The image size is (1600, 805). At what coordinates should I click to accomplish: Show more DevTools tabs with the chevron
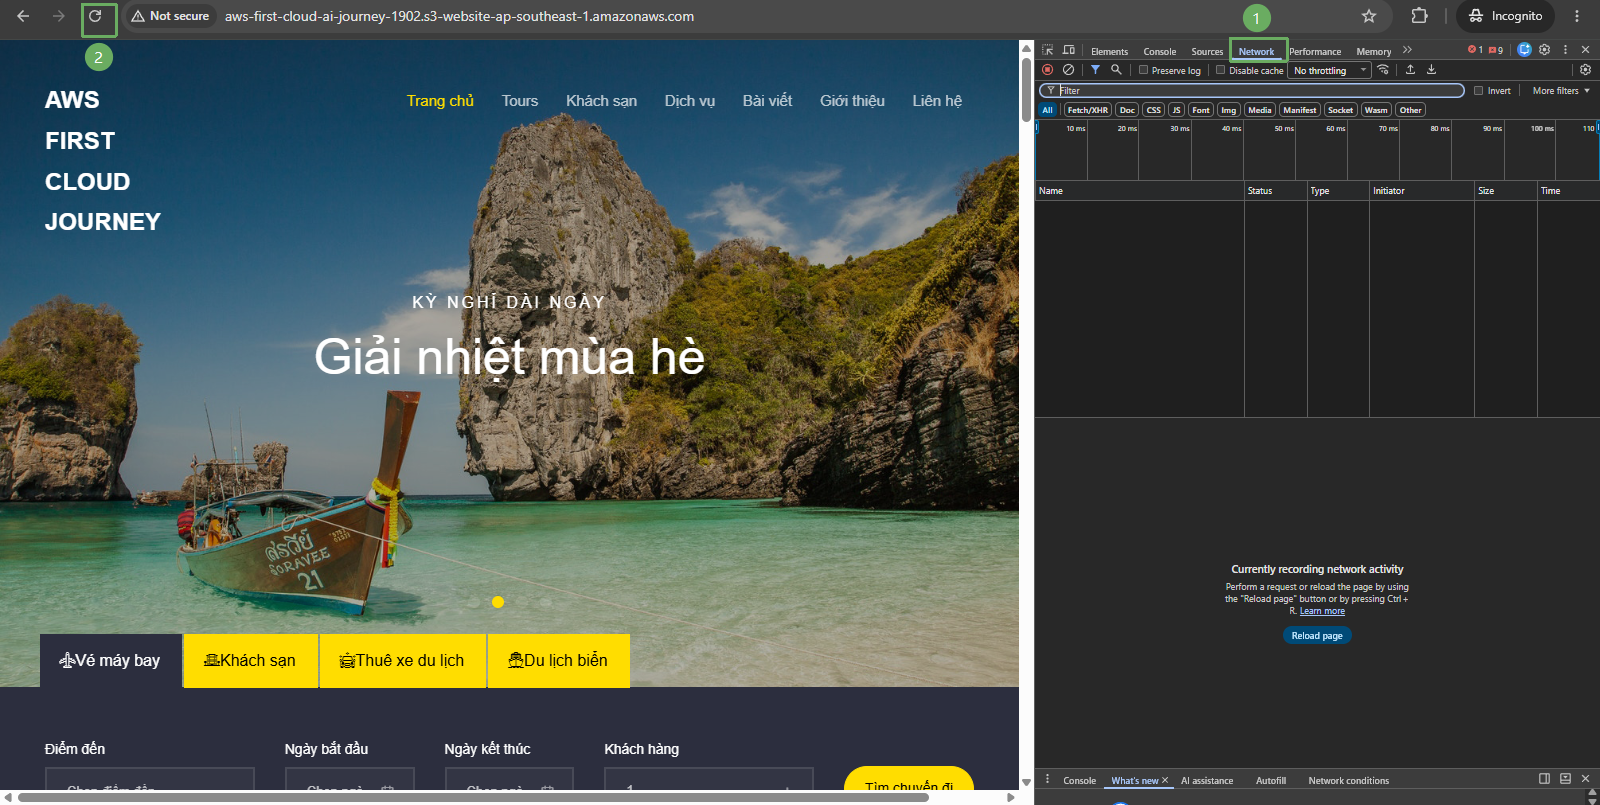(x=1407, y=50)
